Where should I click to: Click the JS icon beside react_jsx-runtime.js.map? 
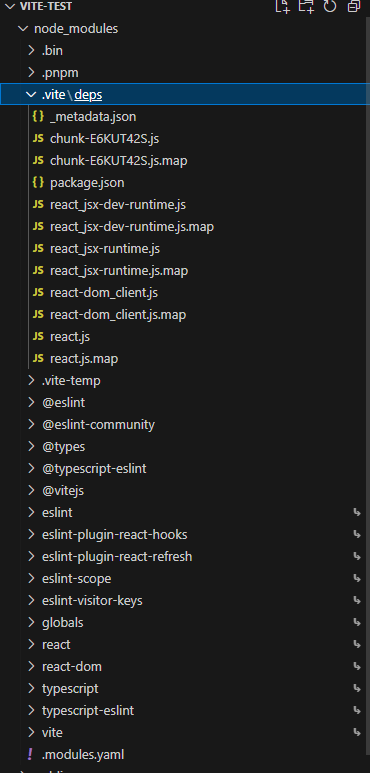[38, 271]
